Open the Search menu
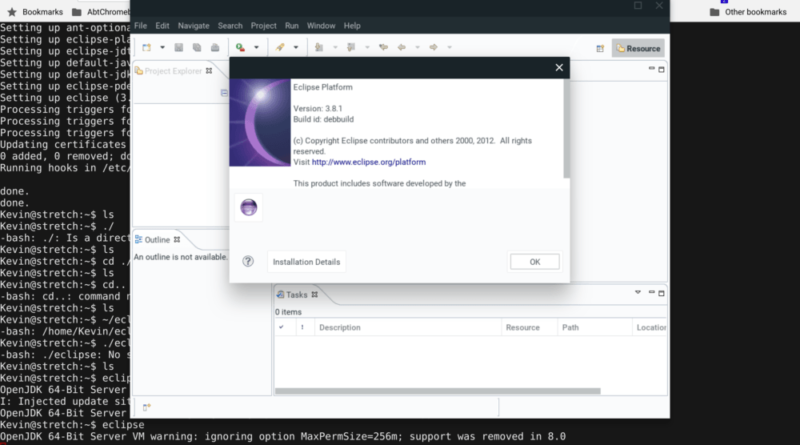 (x=230, y=26)
